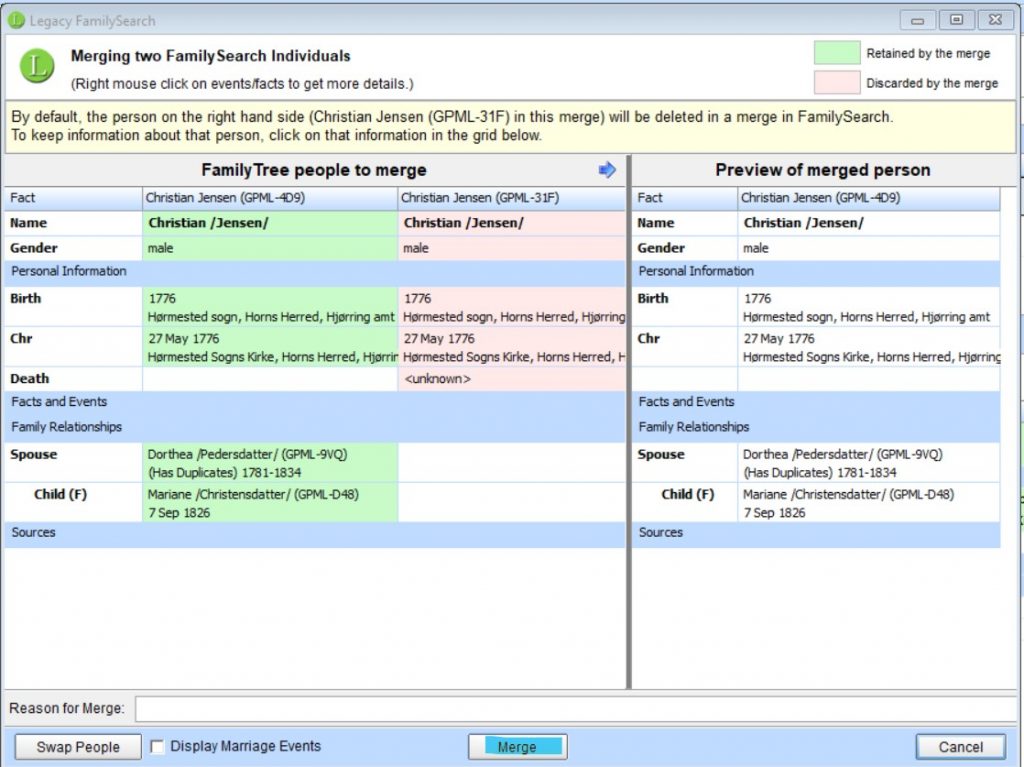Select the green Gender cell showing male
The width and height of the screenshot is (1024, 767).
coord(270,248)
